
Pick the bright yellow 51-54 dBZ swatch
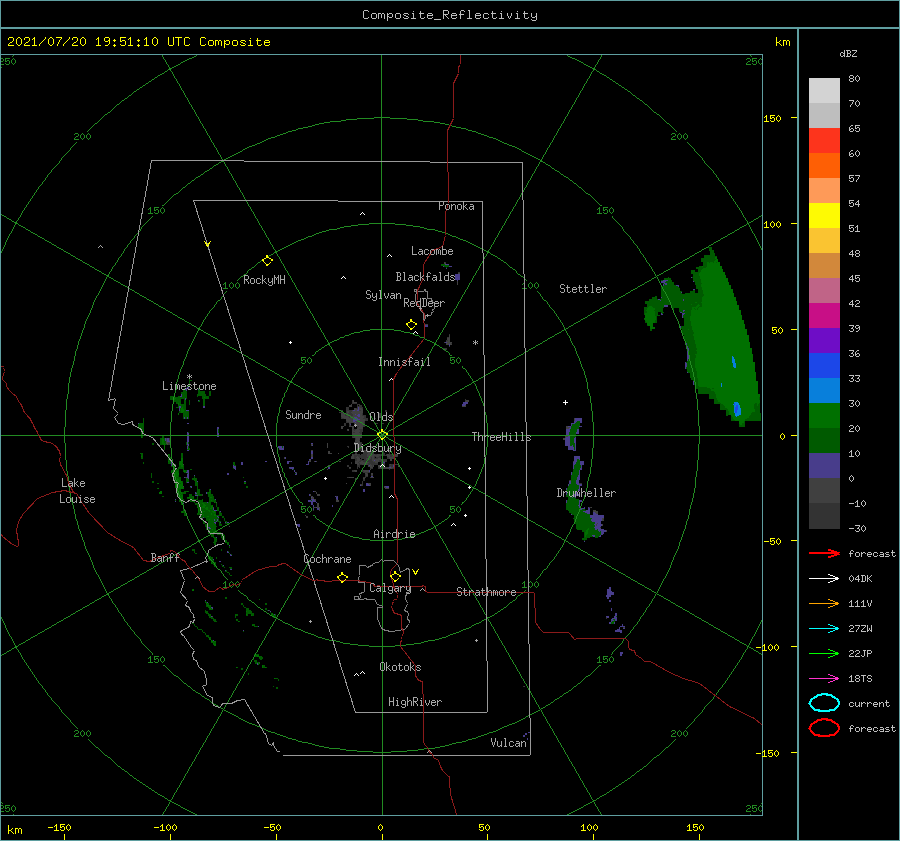[x=824, y=216]
